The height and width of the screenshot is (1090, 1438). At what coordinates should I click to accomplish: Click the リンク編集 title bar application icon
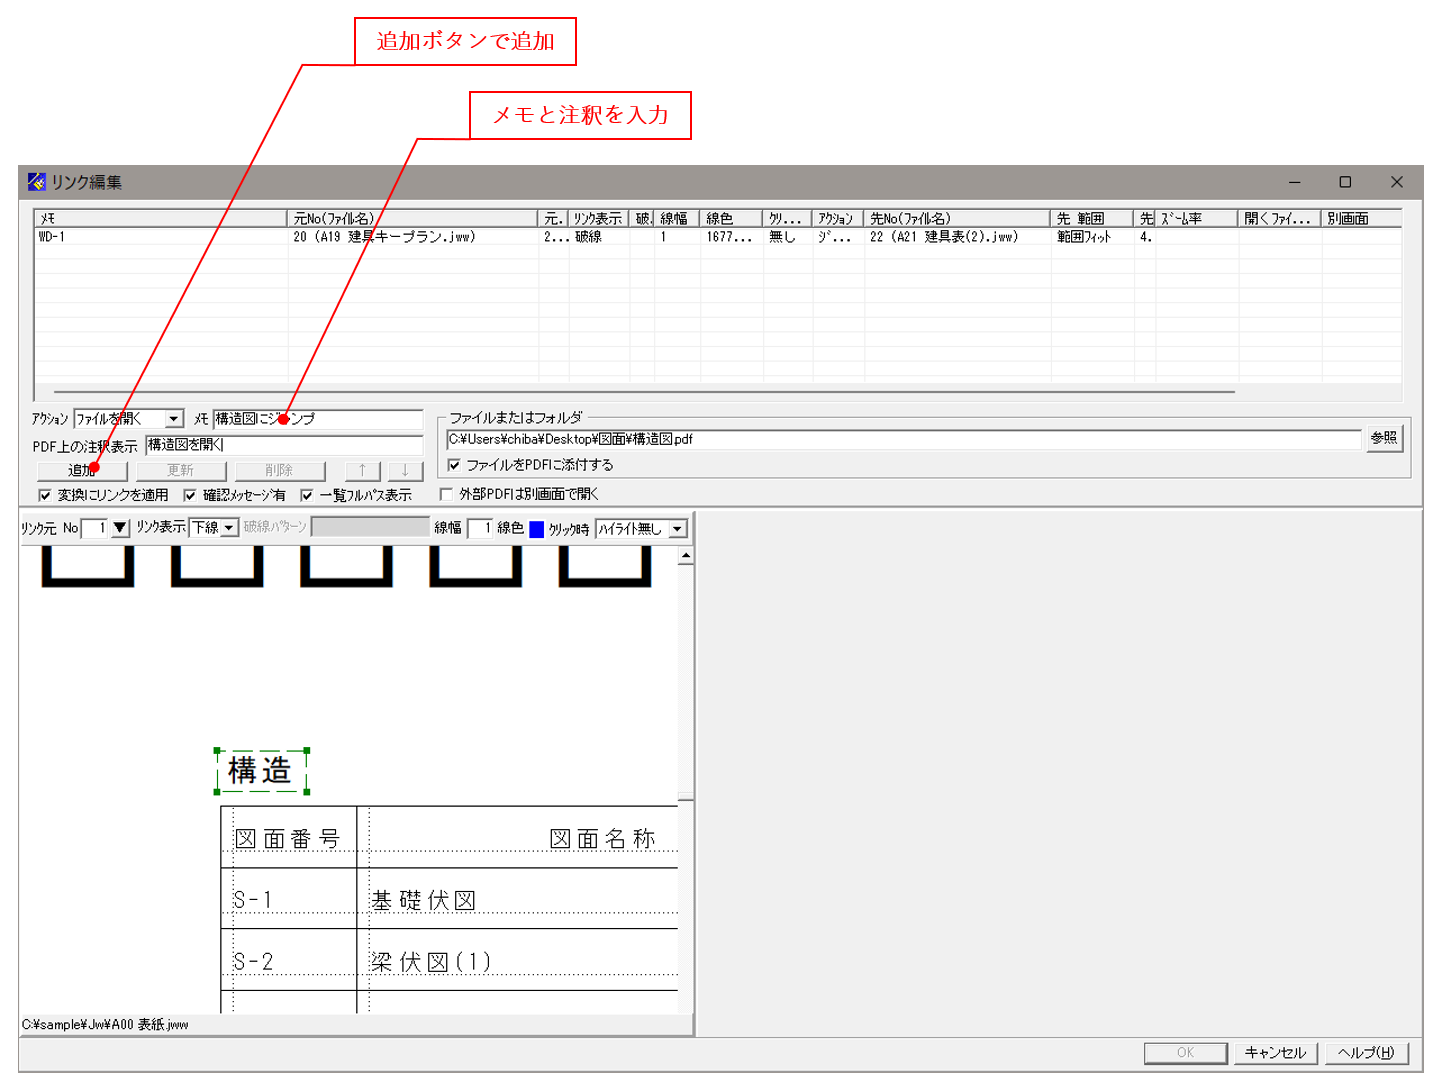36,182
